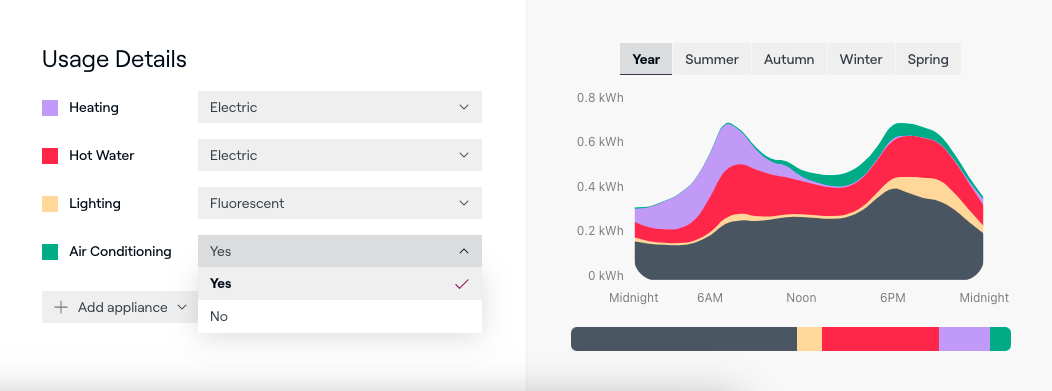The image size is (1052, 391).
Task: Open the Heating type dropdown
Action: click(339, 107)
